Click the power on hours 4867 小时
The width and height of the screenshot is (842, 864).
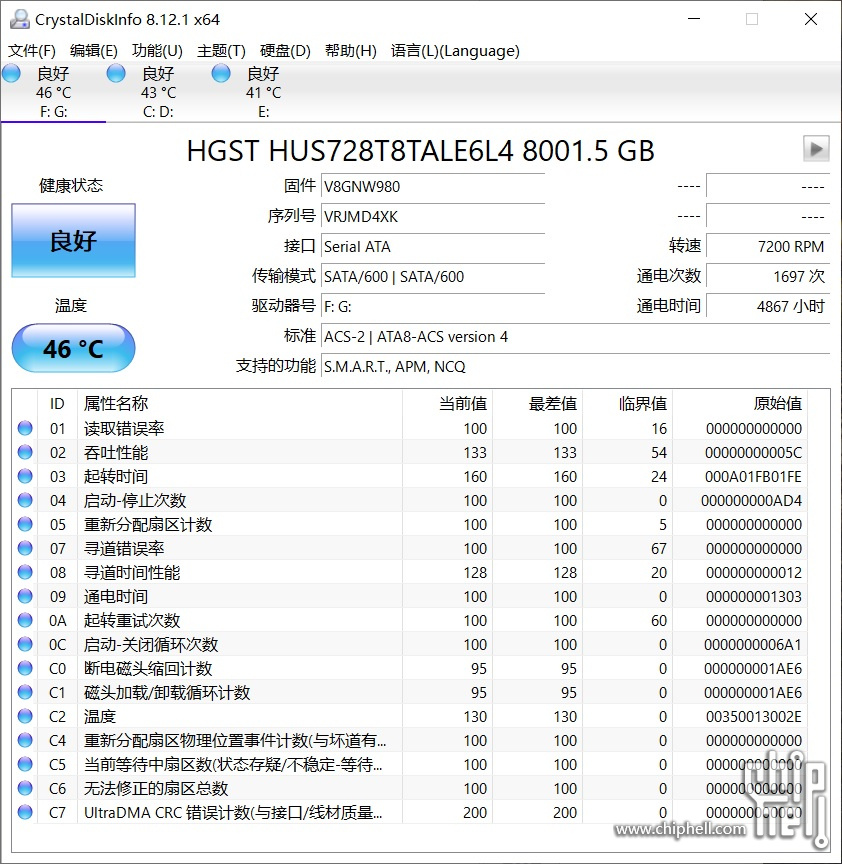point(768,306)
